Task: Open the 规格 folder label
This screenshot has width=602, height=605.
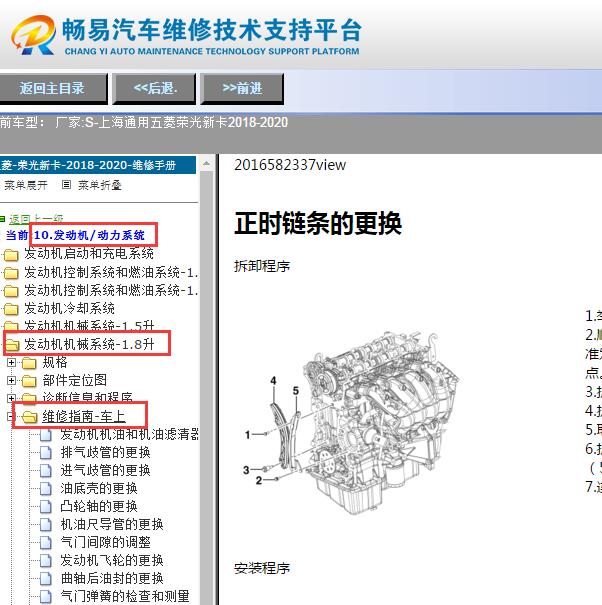Action: [x=55, y=362]
